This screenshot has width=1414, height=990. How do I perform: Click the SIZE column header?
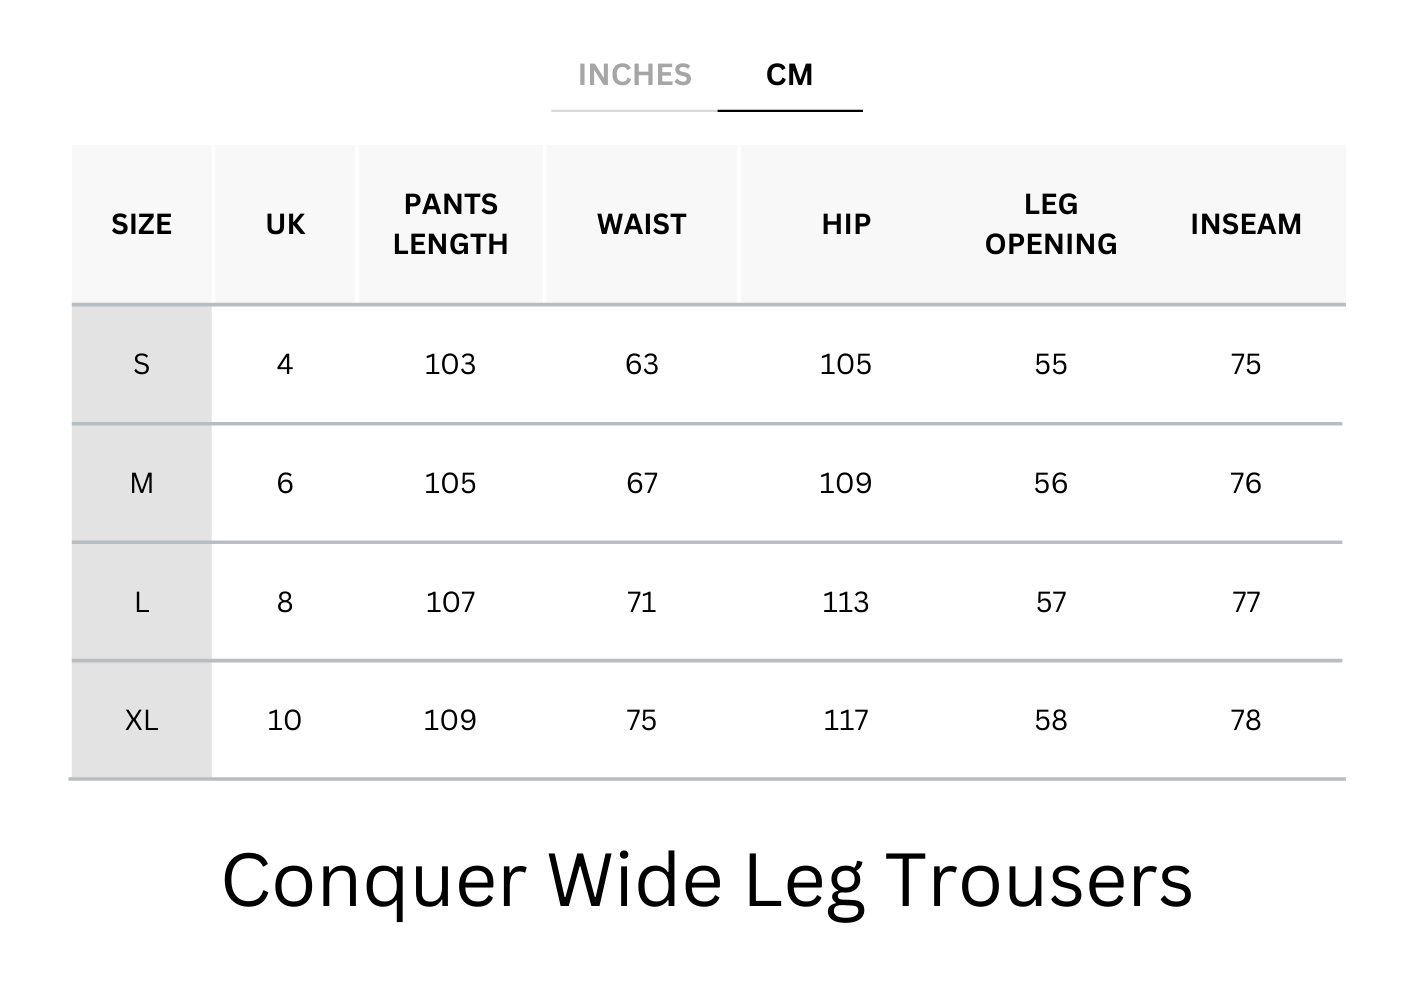[x=141, y=224]
